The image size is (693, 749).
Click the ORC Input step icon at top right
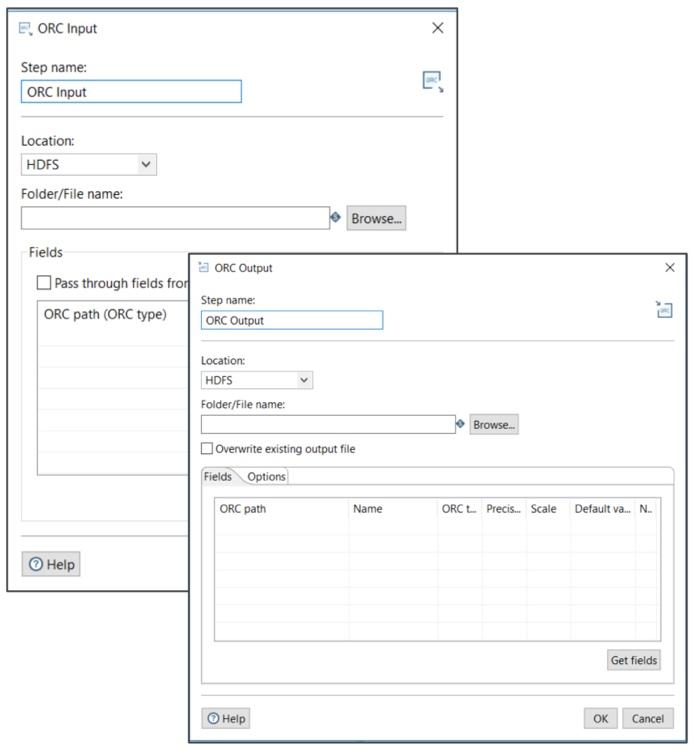[x=433, y=82]
